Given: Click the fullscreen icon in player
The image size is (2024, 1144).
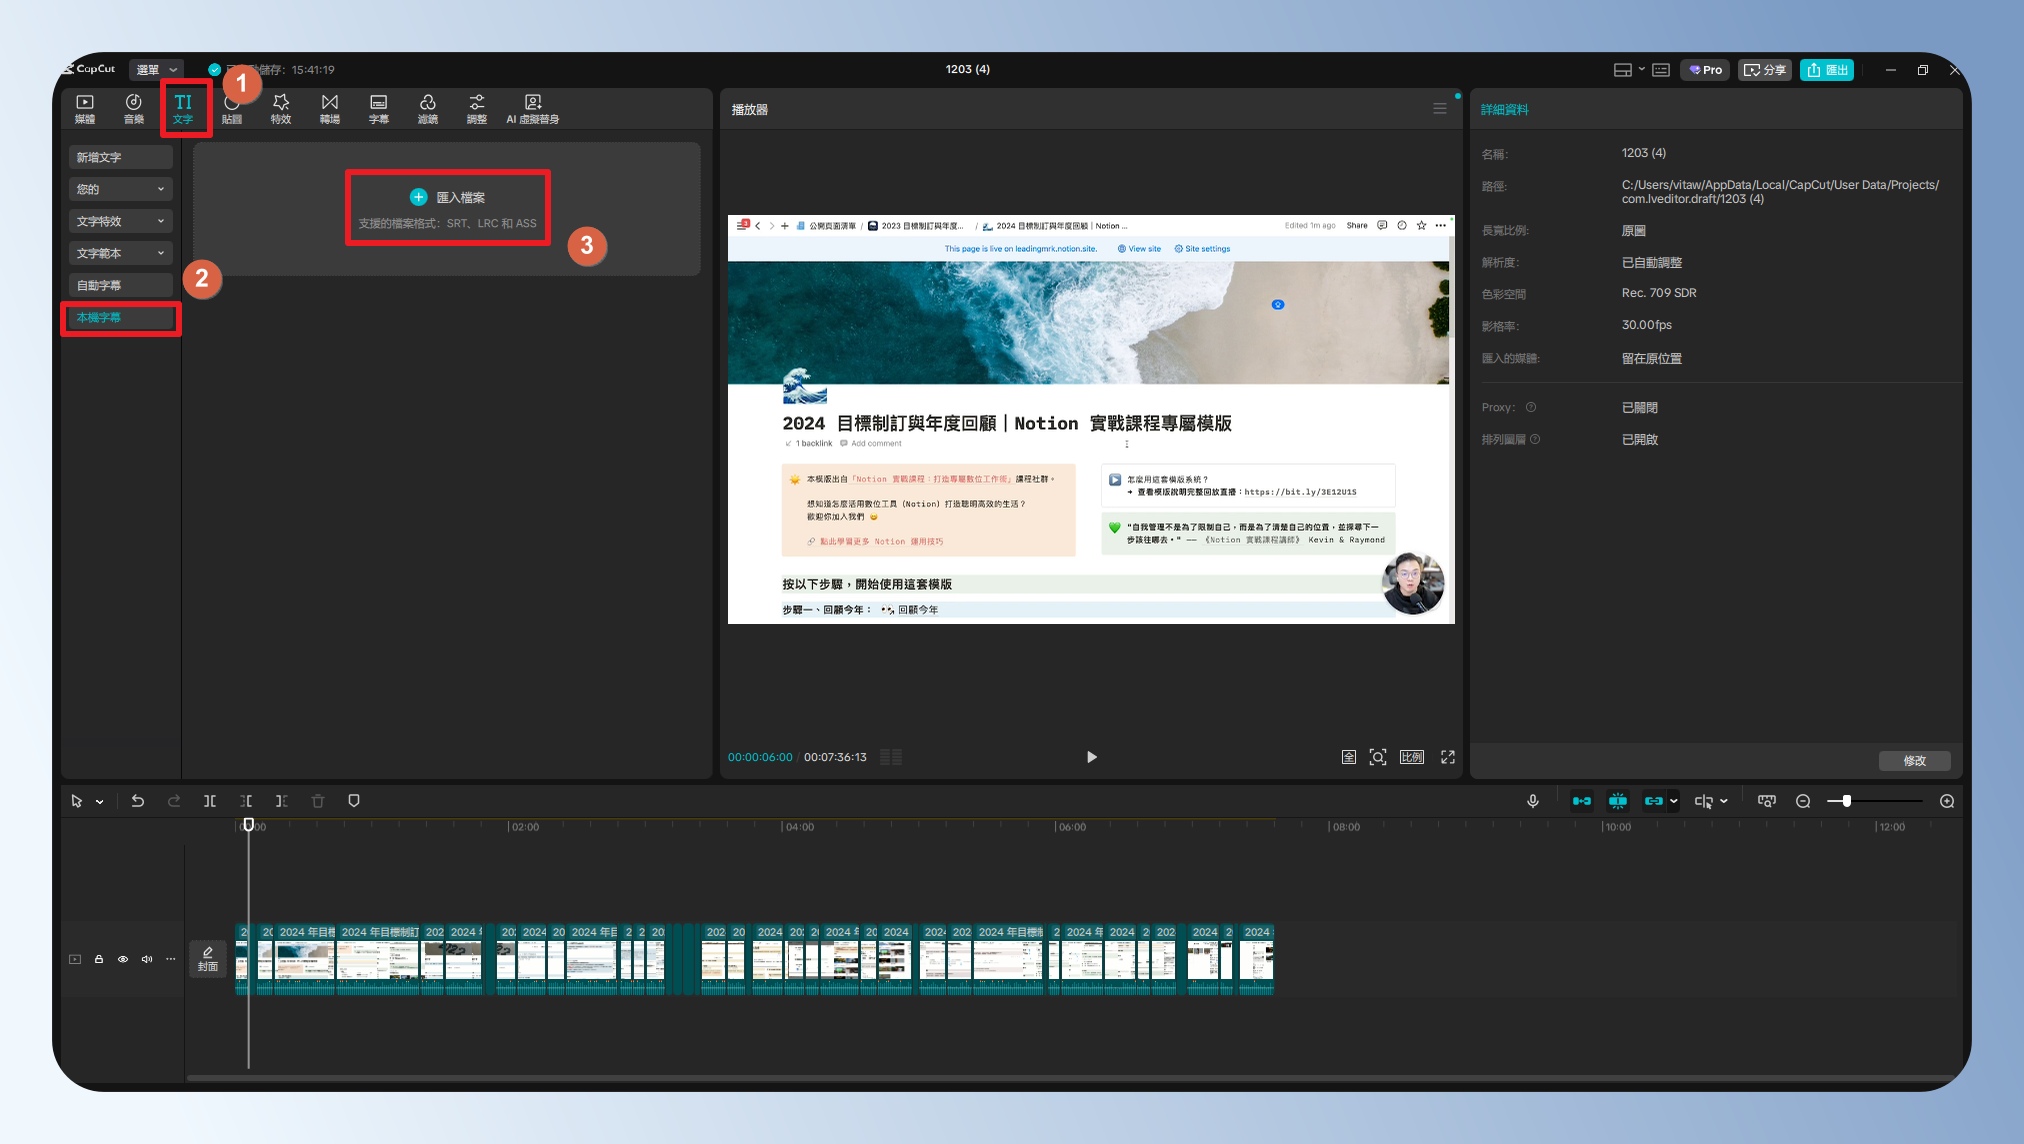Looking at the screenshot, I should tap(1447, 757).
